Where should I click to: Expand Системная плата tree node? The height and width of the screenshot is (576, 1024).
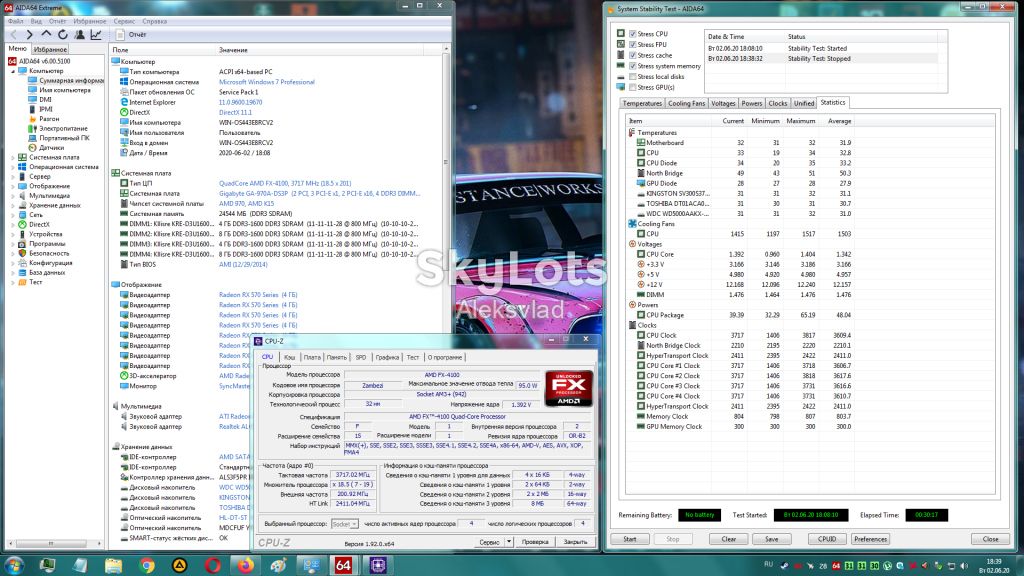(x=13, y=157)
